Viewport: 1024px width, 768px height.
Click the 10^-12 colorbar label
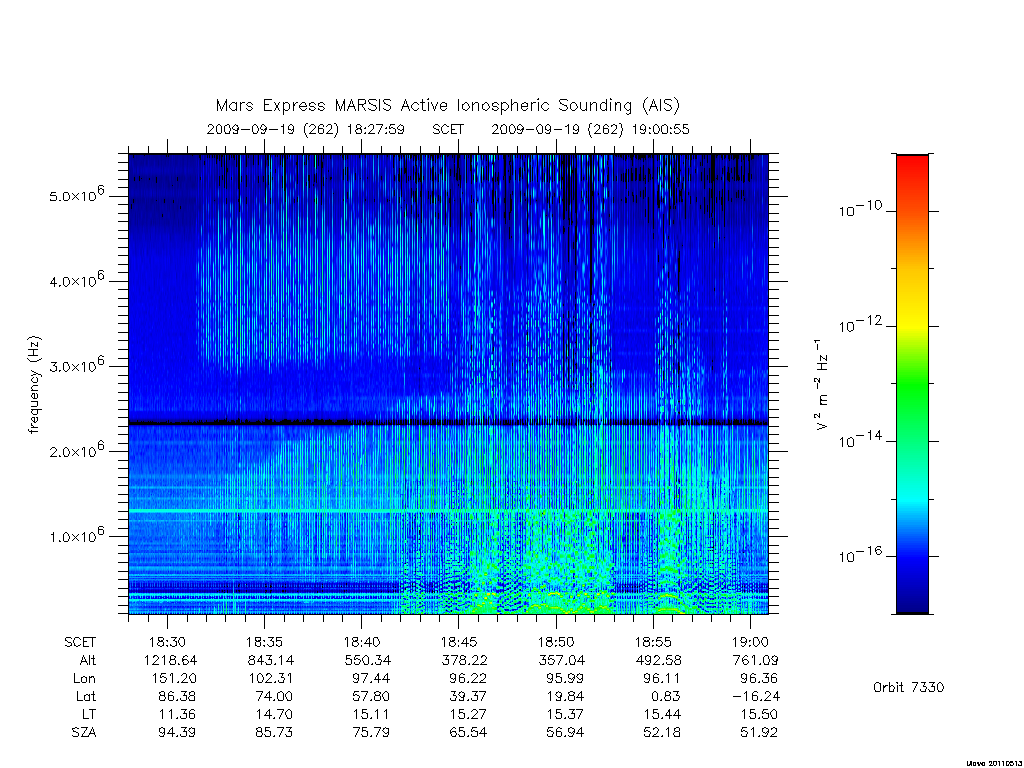860,325
